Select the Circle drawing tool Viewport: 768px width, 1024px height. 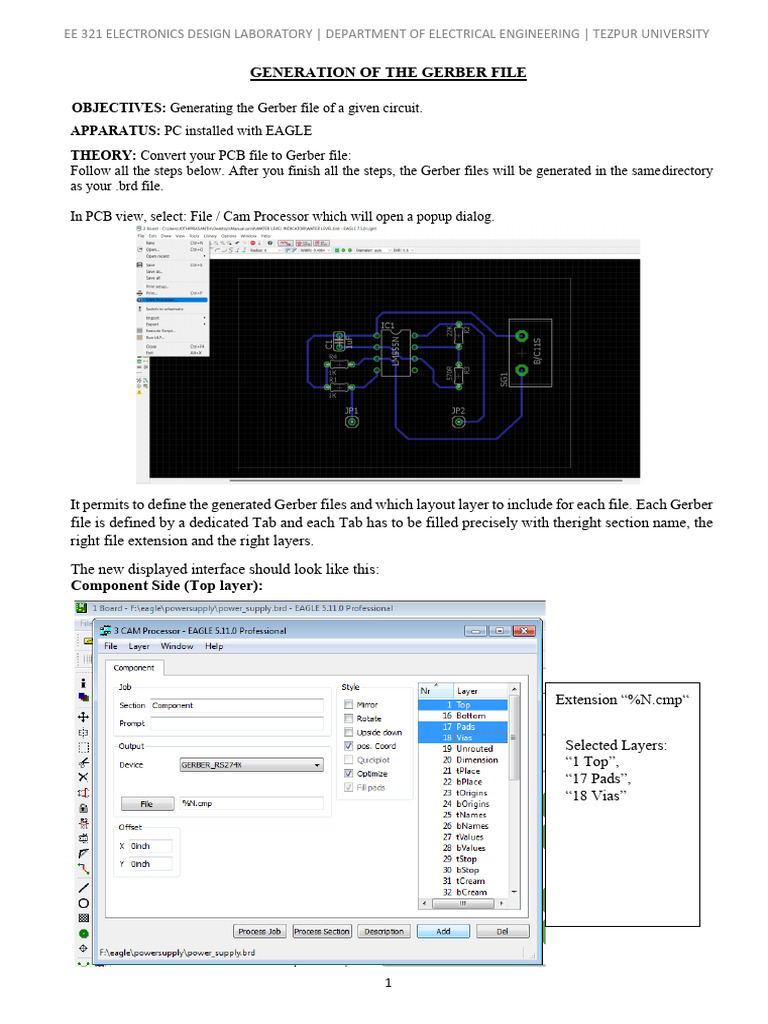click(83, 903)
